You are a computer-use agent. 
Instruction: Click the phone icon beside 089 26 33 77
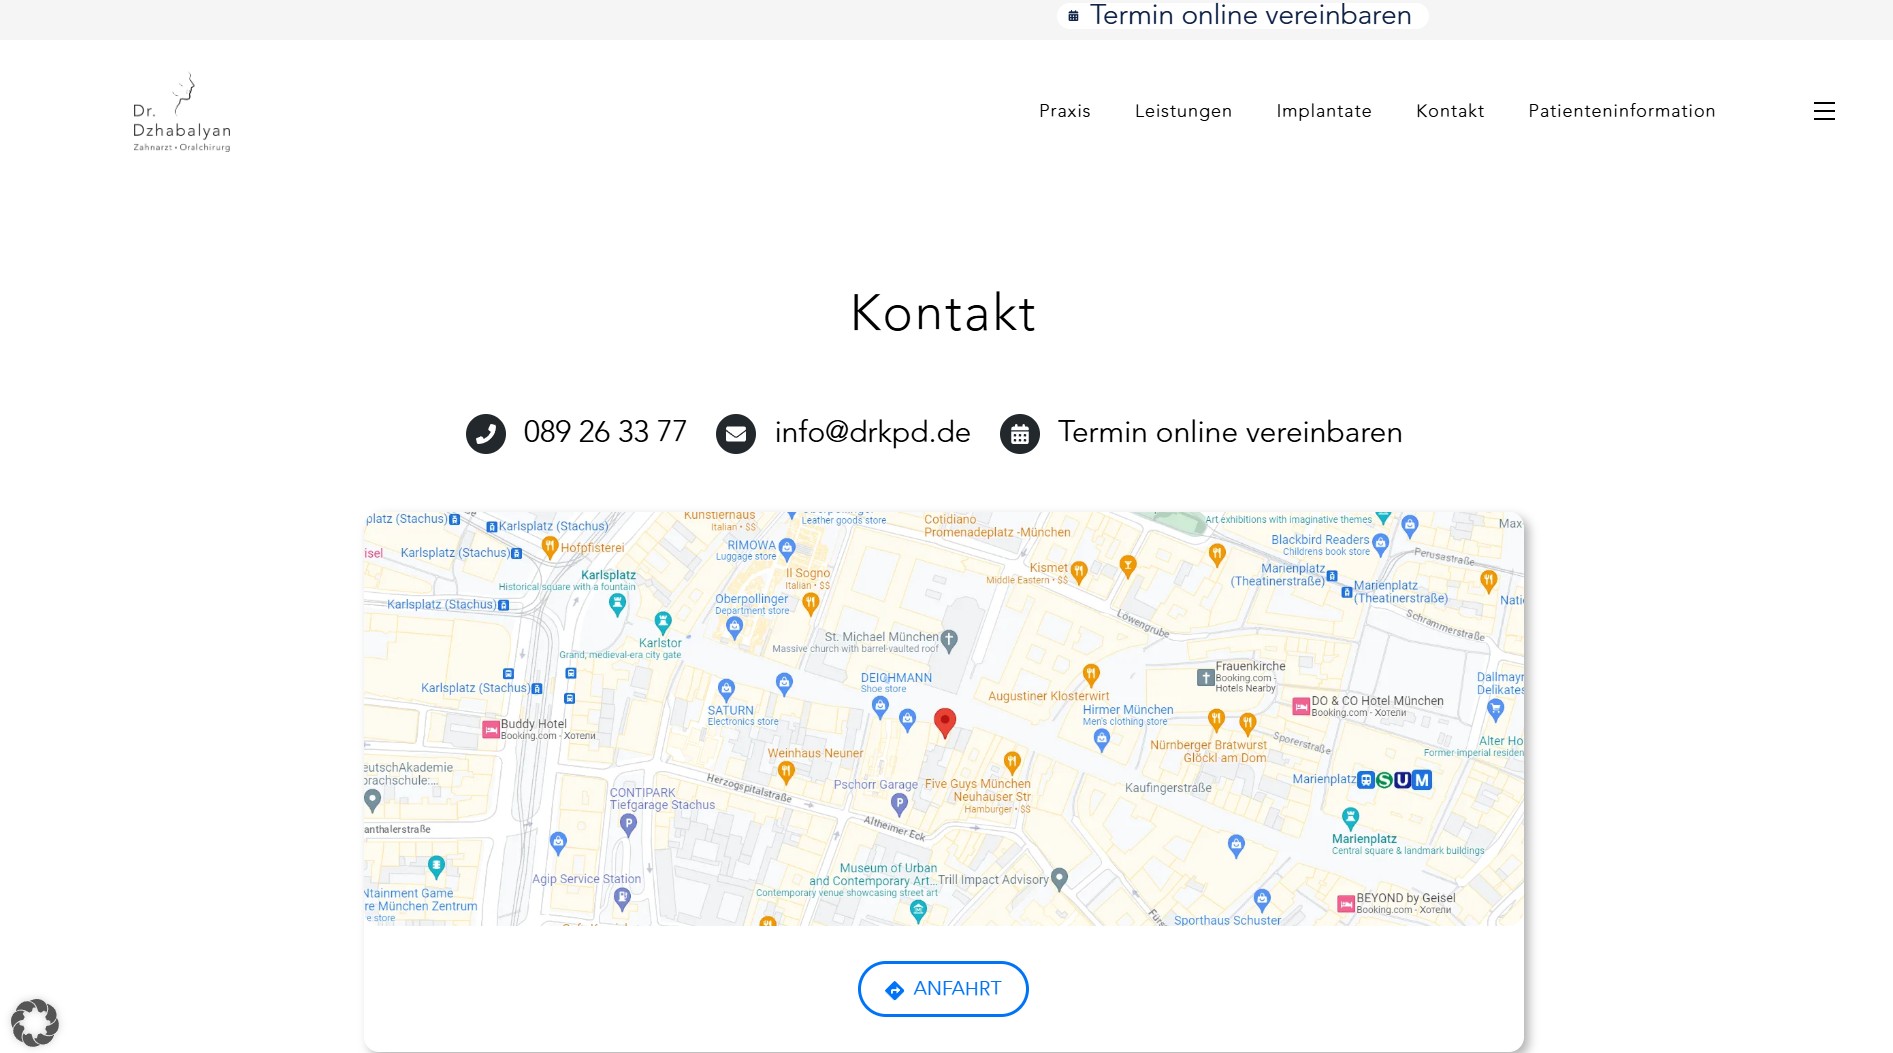pyautogui.click(x=486, y=434)
